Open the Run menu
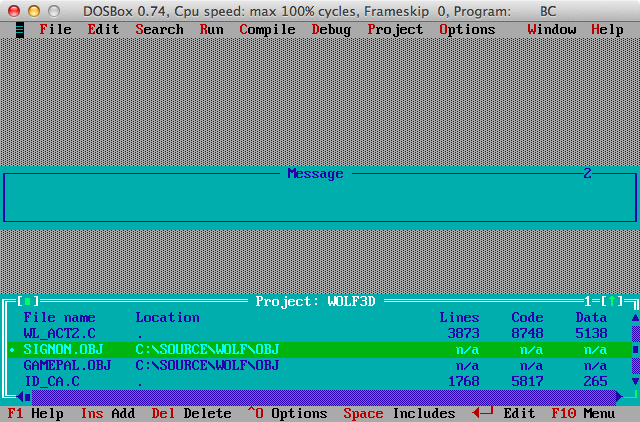The image size is (640, 422). pos(211,29)
